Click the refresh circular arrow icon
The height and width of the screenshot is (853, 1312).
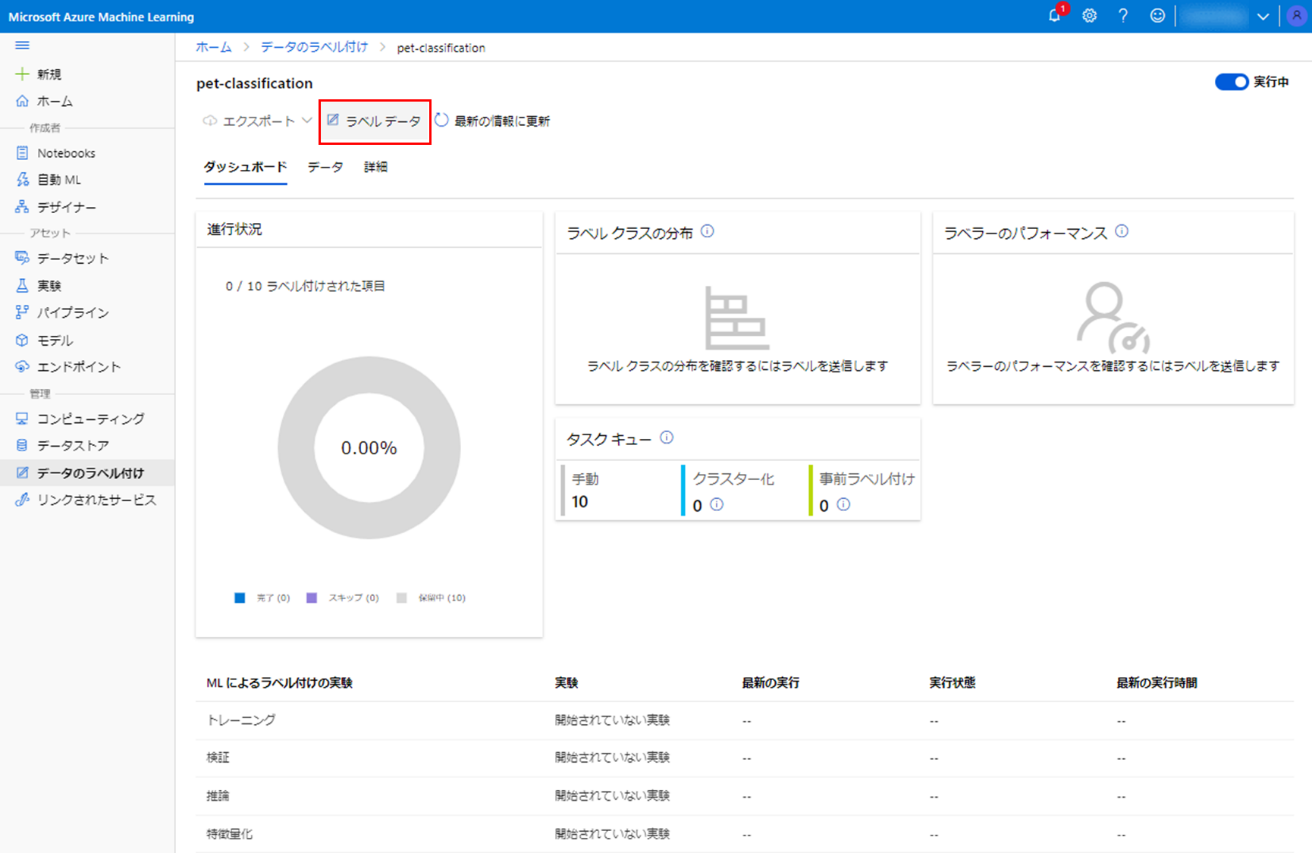point(441,119)
